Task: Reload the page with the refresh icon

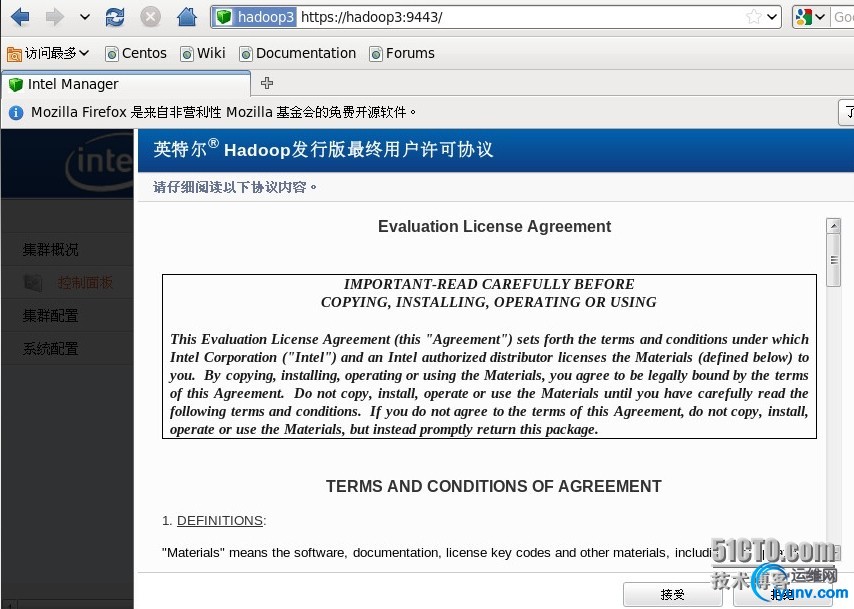Action: pyautogui.click(x=115, y=17)
